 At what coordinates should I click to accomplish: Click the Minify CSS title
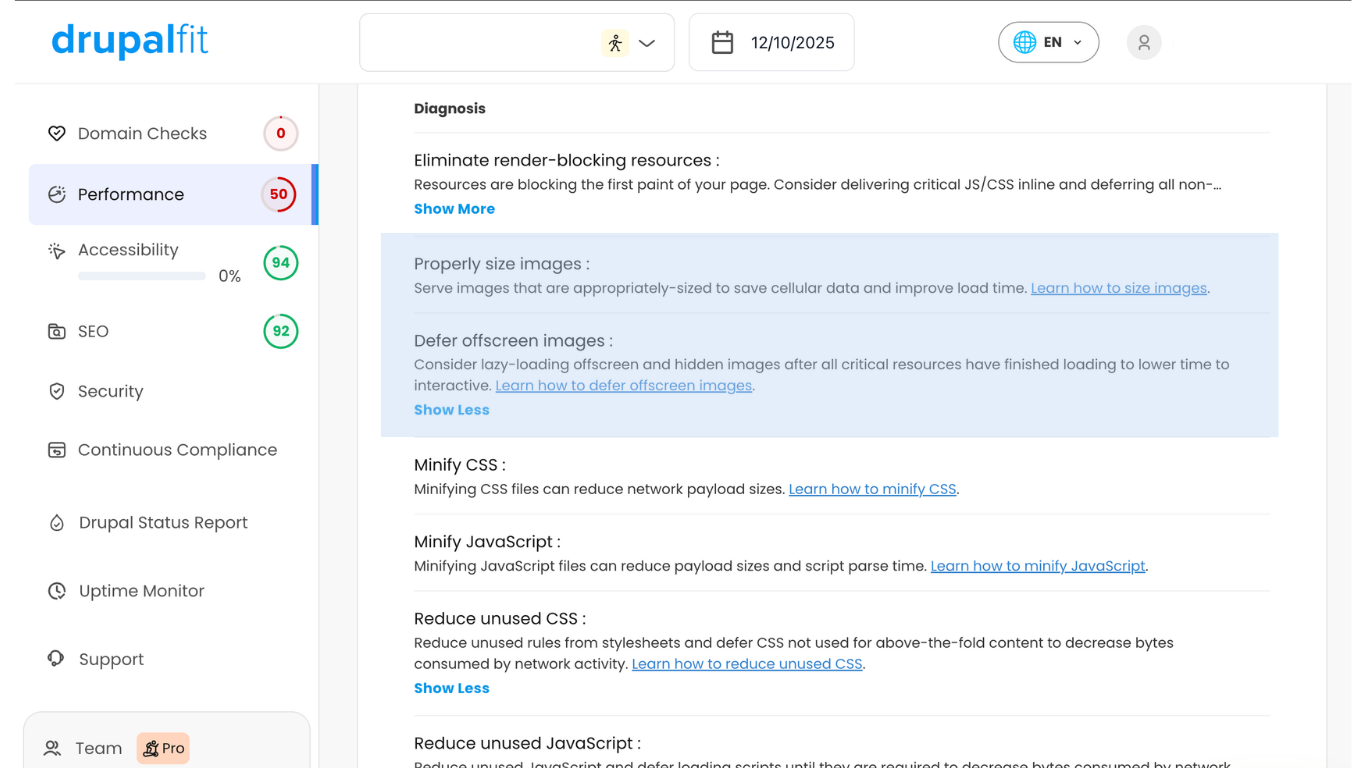pyautogui.click(x=460, y=465)
